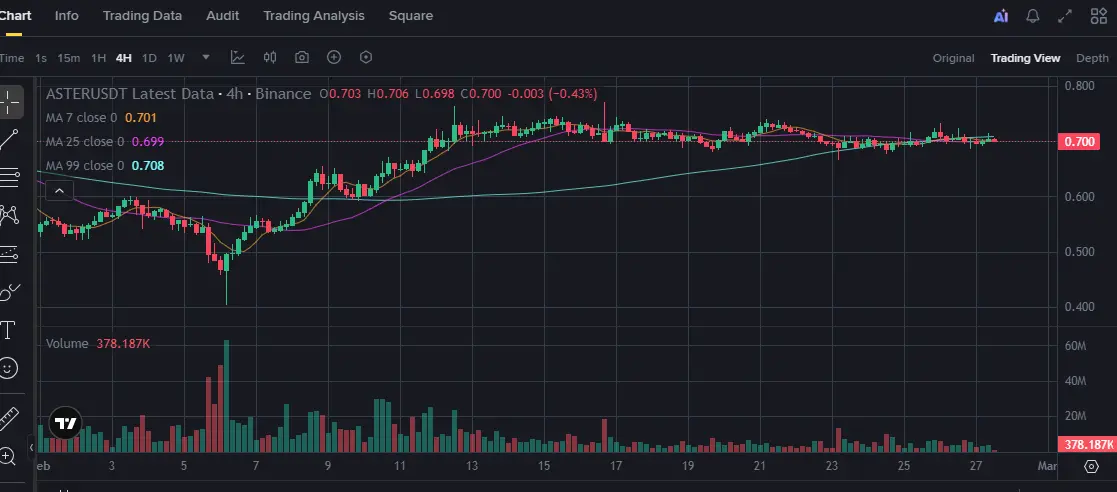Image resolution: width=1117 pixels, height=492 pixels.
Task: Click the -0.003 (-0.43%) change value
Action: (x=552, y=94)
